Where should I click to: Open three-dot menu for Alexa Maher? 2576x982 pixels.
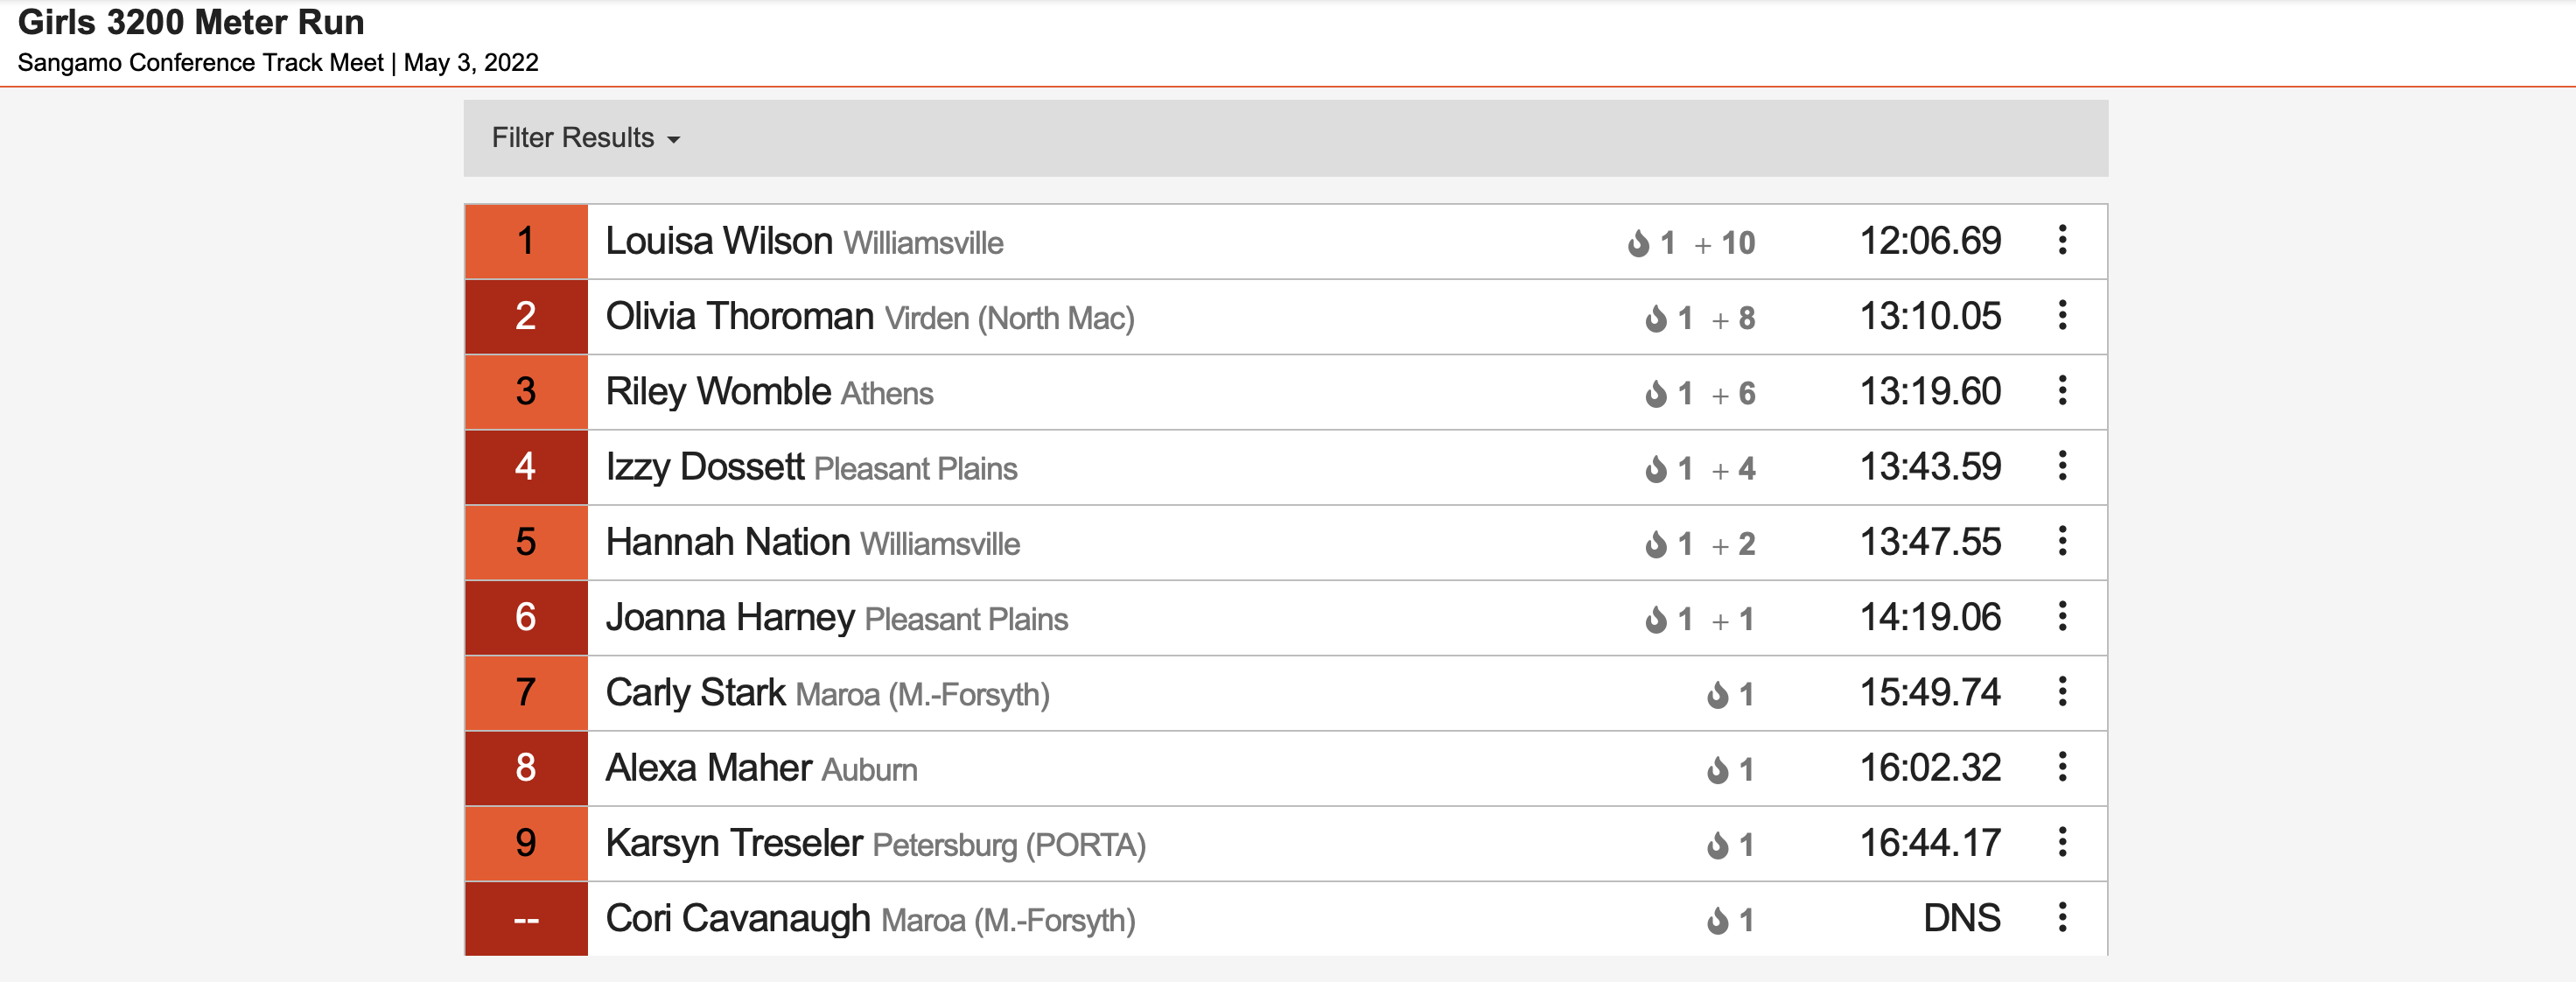pyautogui.click(x=2062, y=767)
